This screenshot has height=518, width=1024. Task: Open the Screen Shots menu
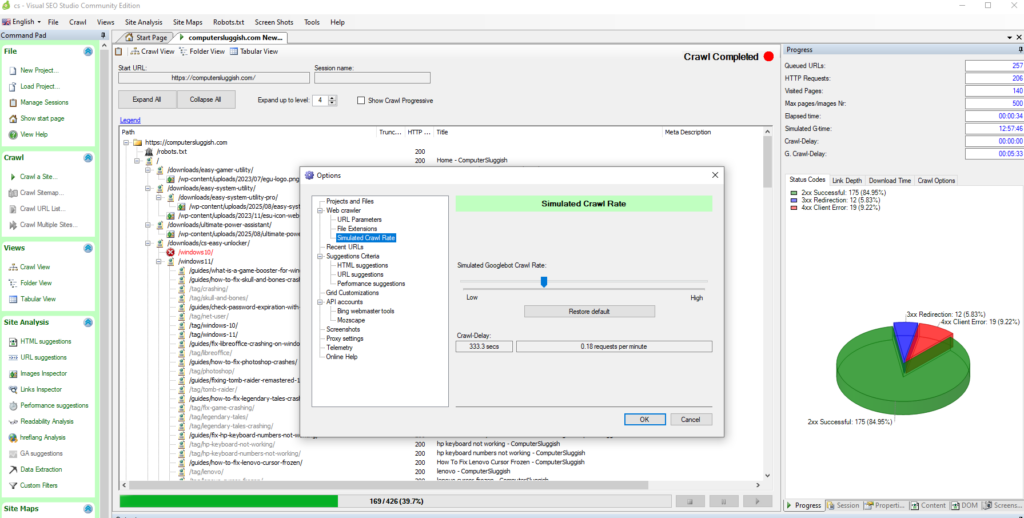coord(274,22)
